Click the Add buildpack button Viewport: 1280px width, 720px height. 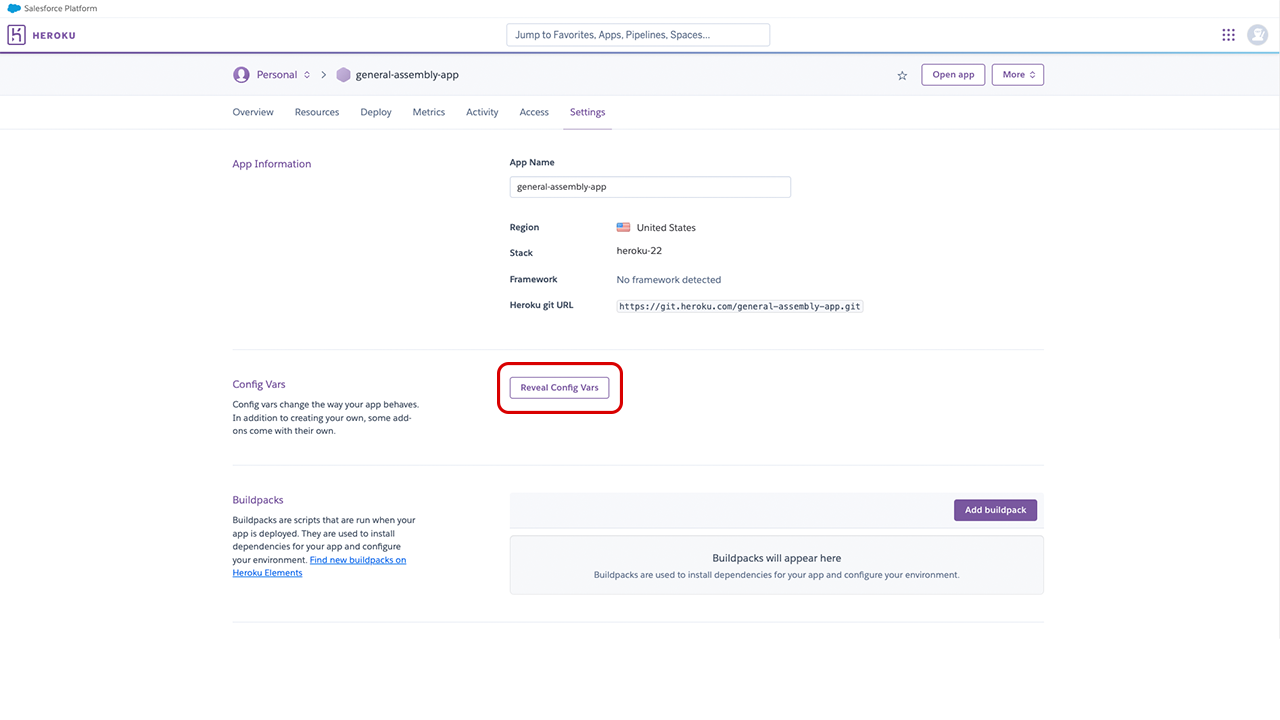pos(995,510)
